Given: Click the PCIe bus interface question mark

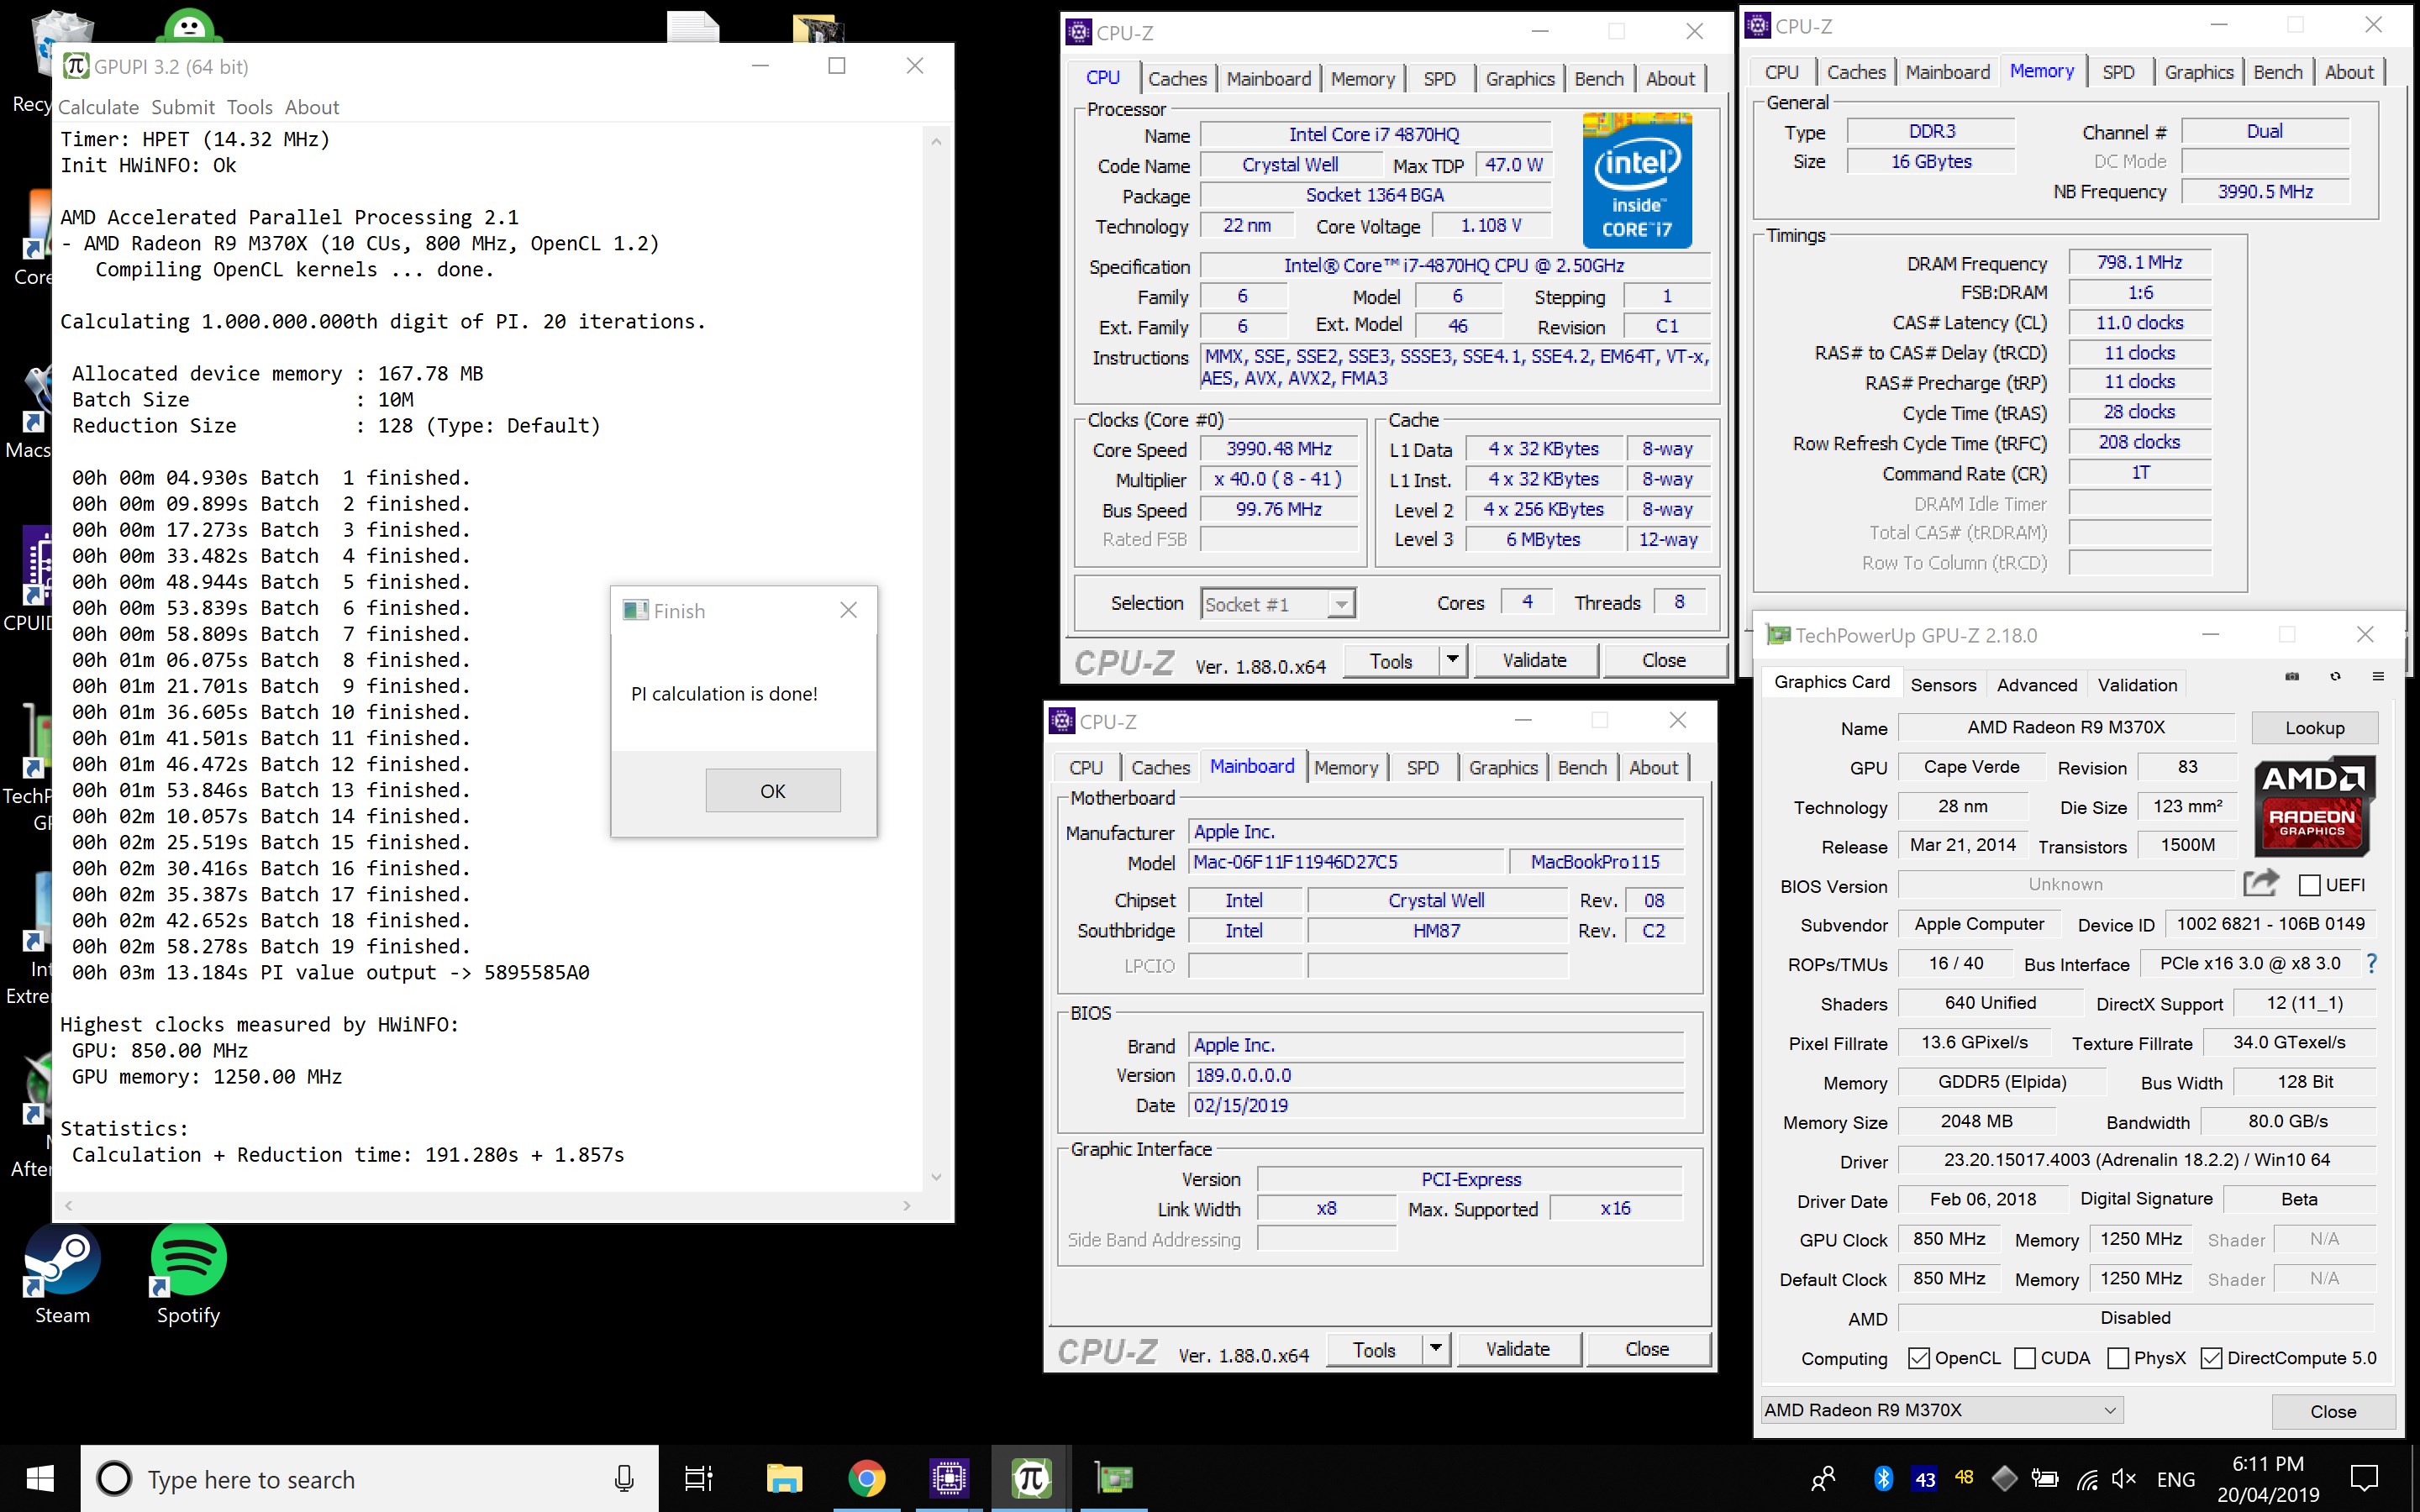Looking at the screenshot, I should pyautogui.click(x=2372, y=963).
